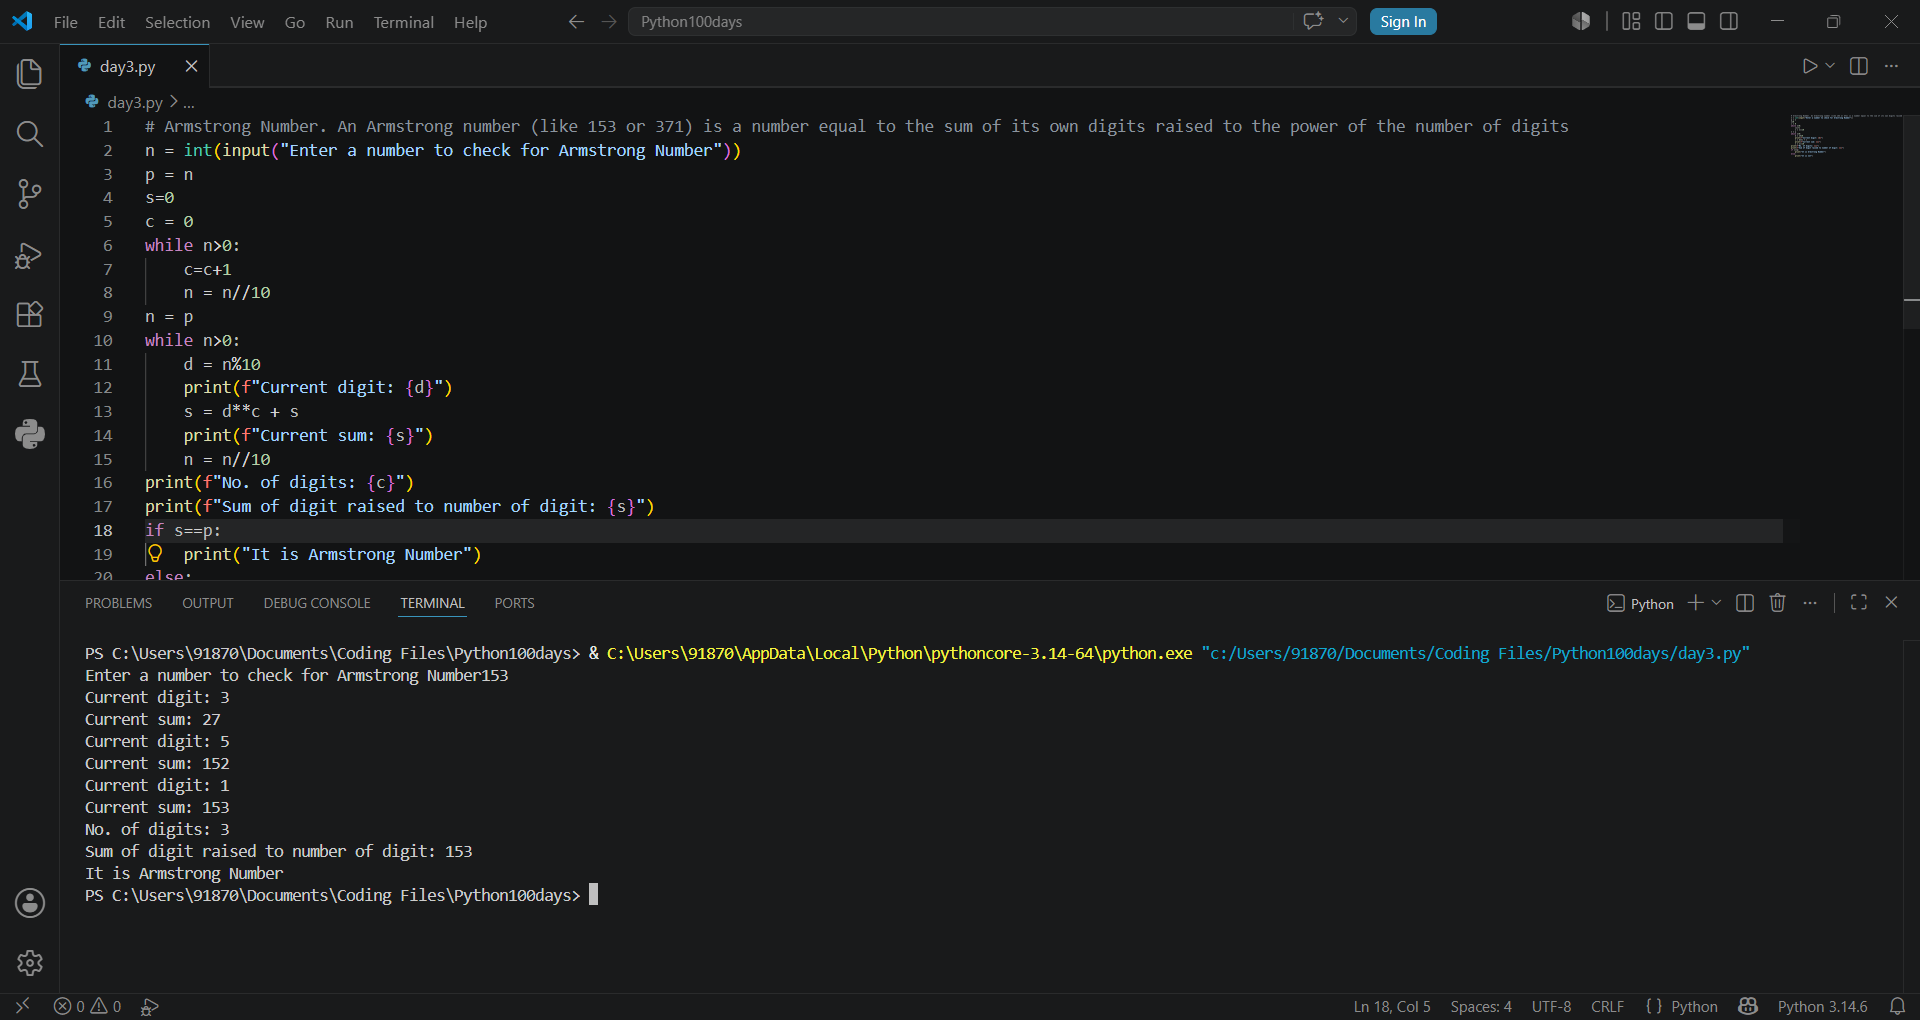The width and height of the screenshot is (1920, 1020).
Task: Open notifications bell in status bar
Action: click(1897, 1006)
